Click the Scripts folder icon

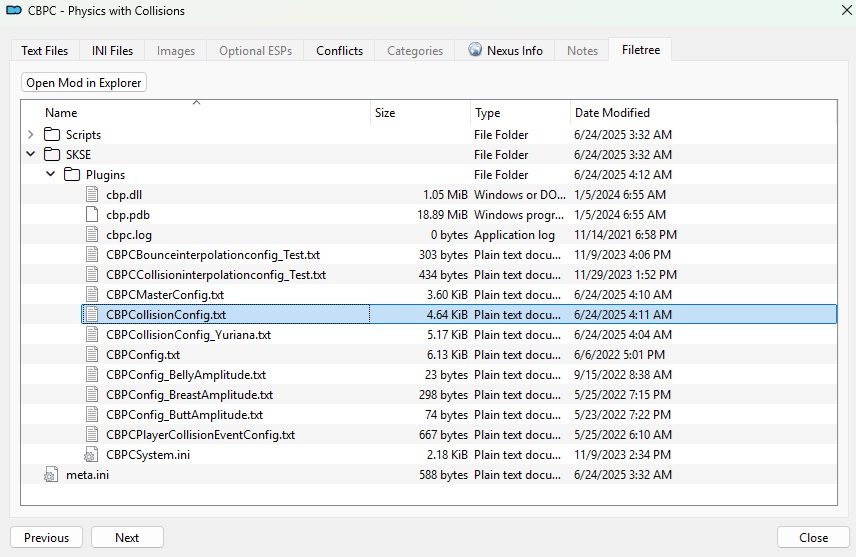coord(52,134)
